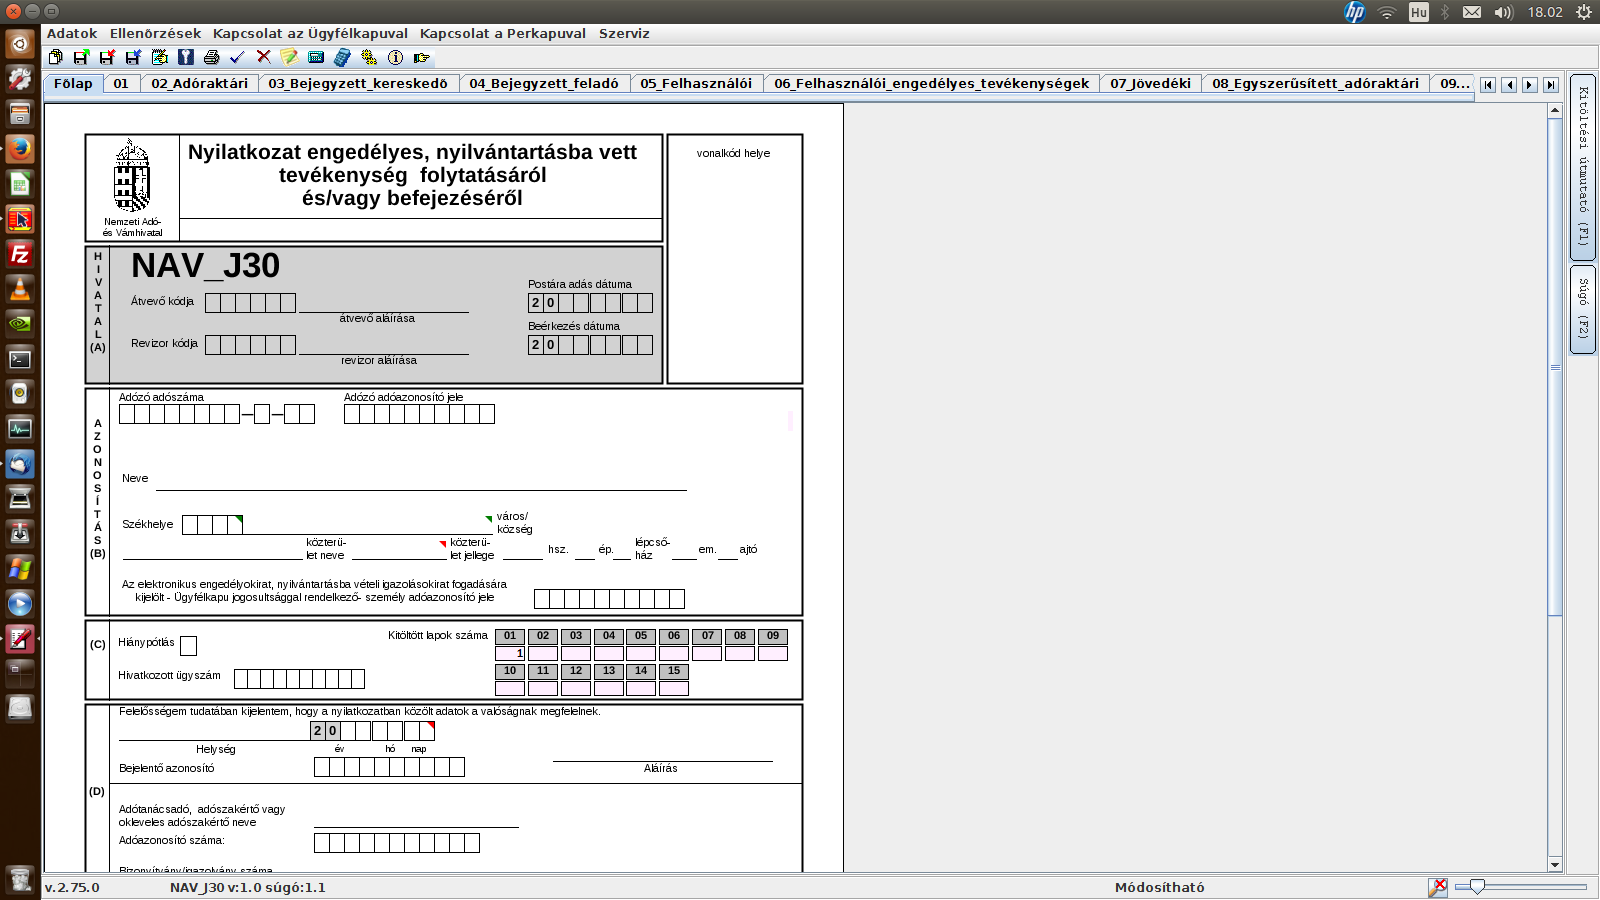Image resolution: width=1600 pixels, height=900 pixels.
Task: Click the red X toolbar icon
Action: click(263, 58)
